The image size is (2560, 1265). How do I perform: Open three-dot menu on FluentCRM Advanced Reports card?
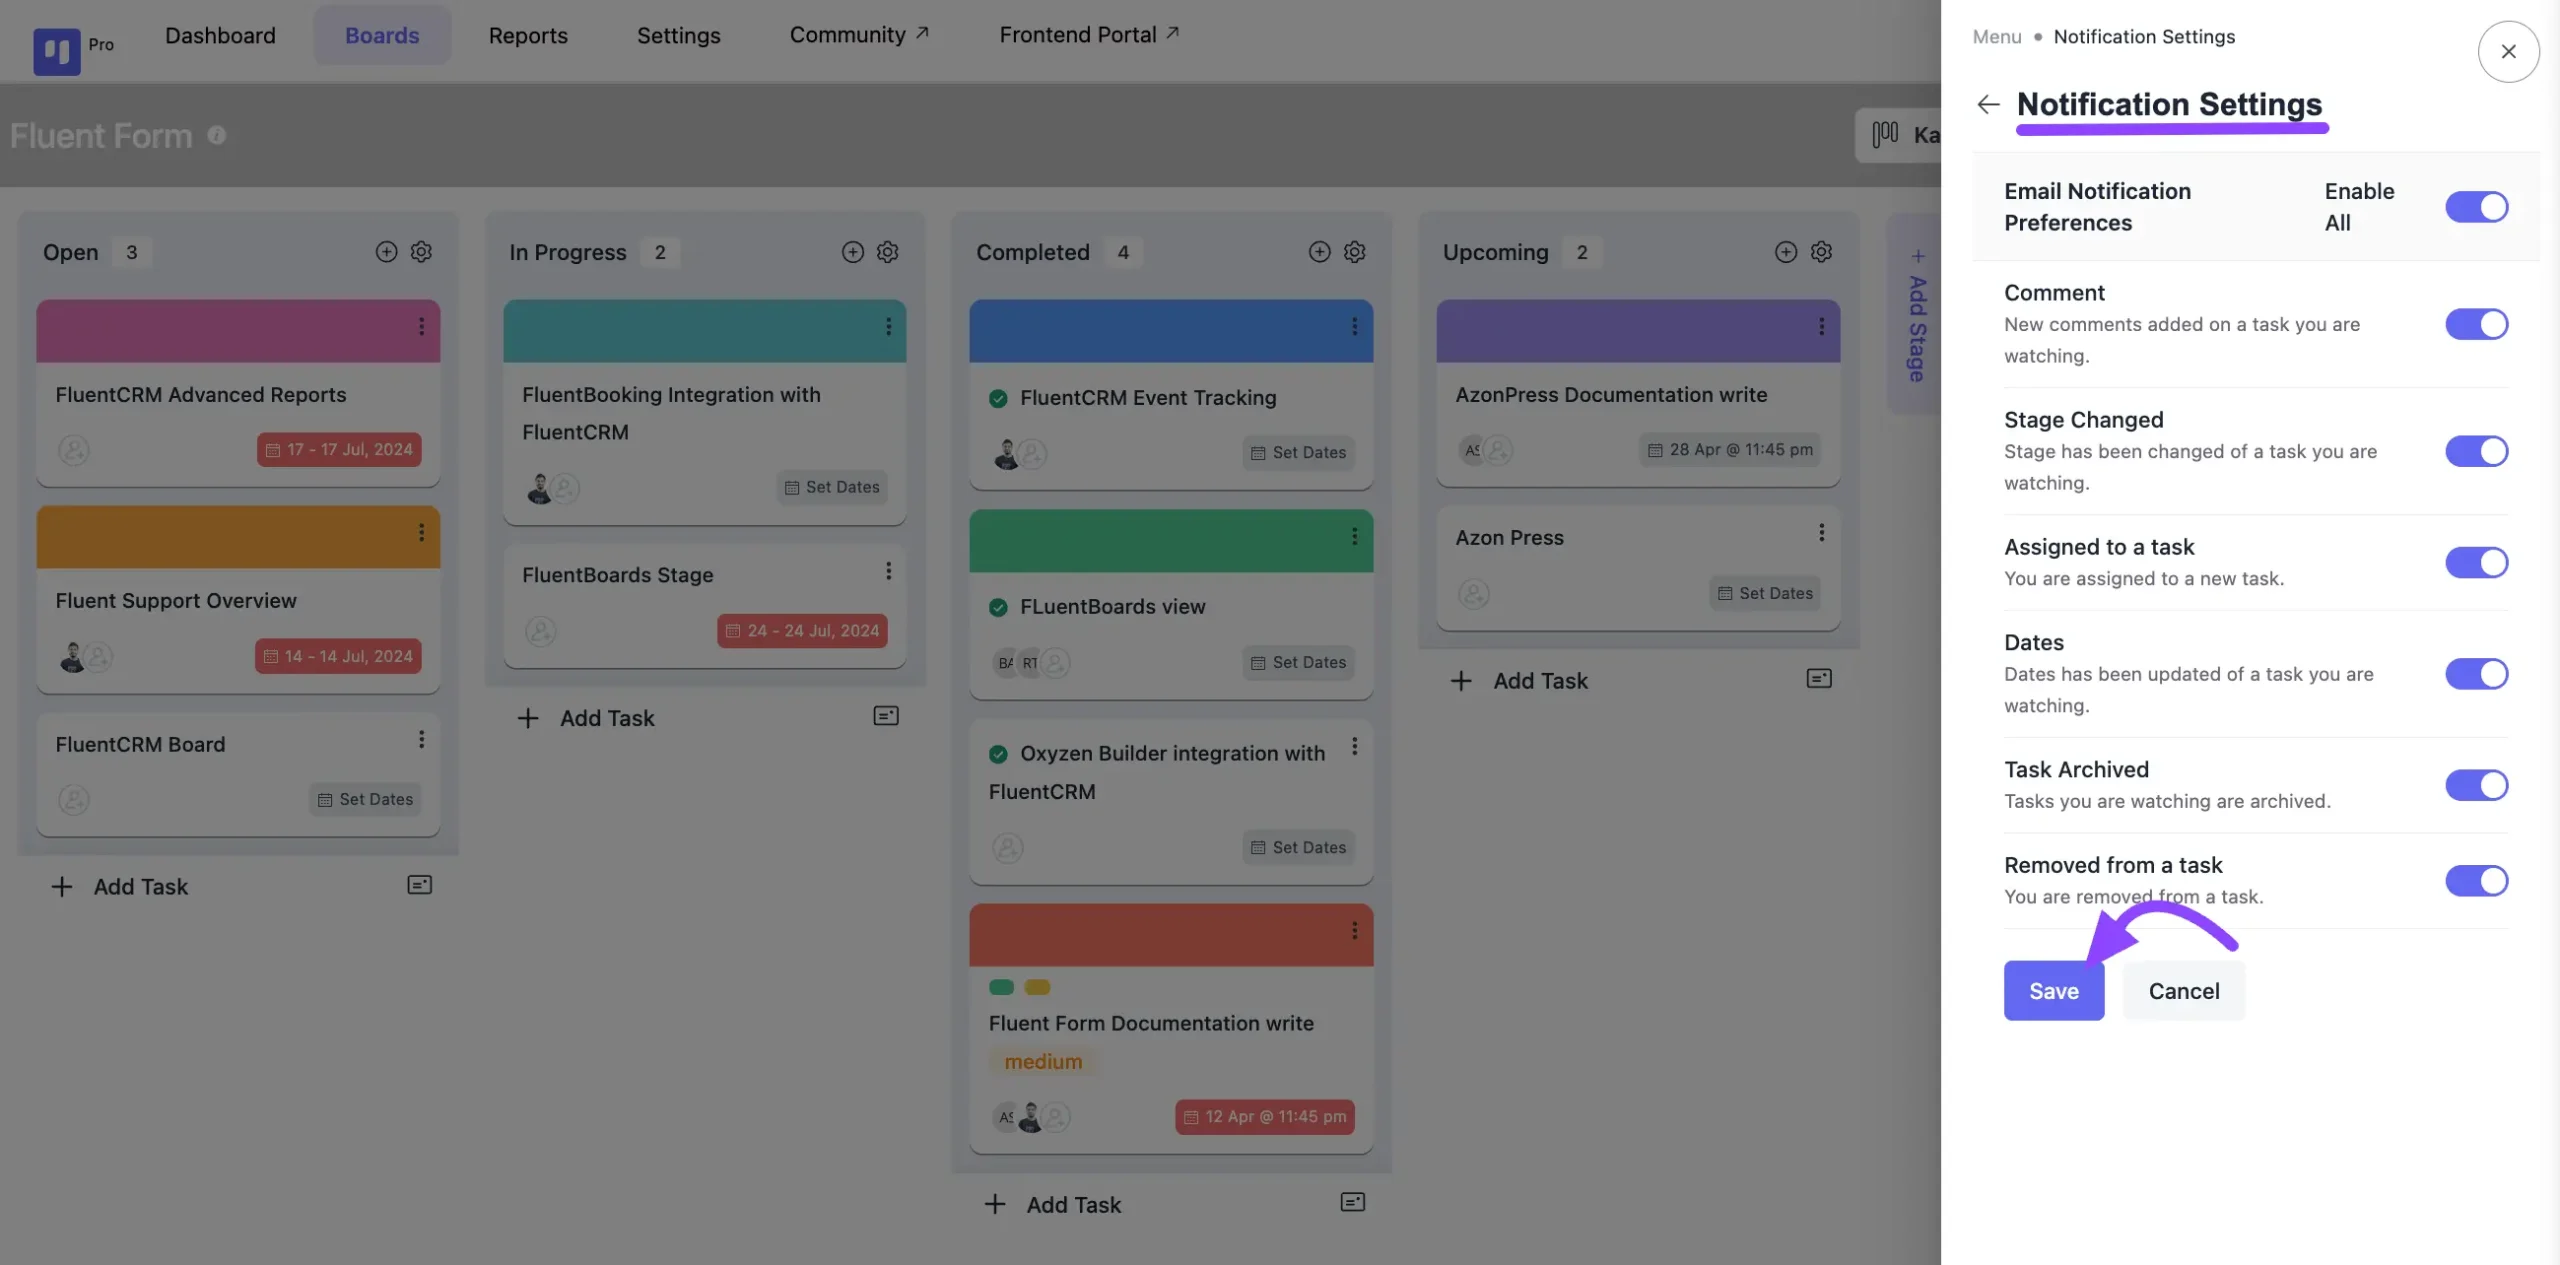[421, 327]
